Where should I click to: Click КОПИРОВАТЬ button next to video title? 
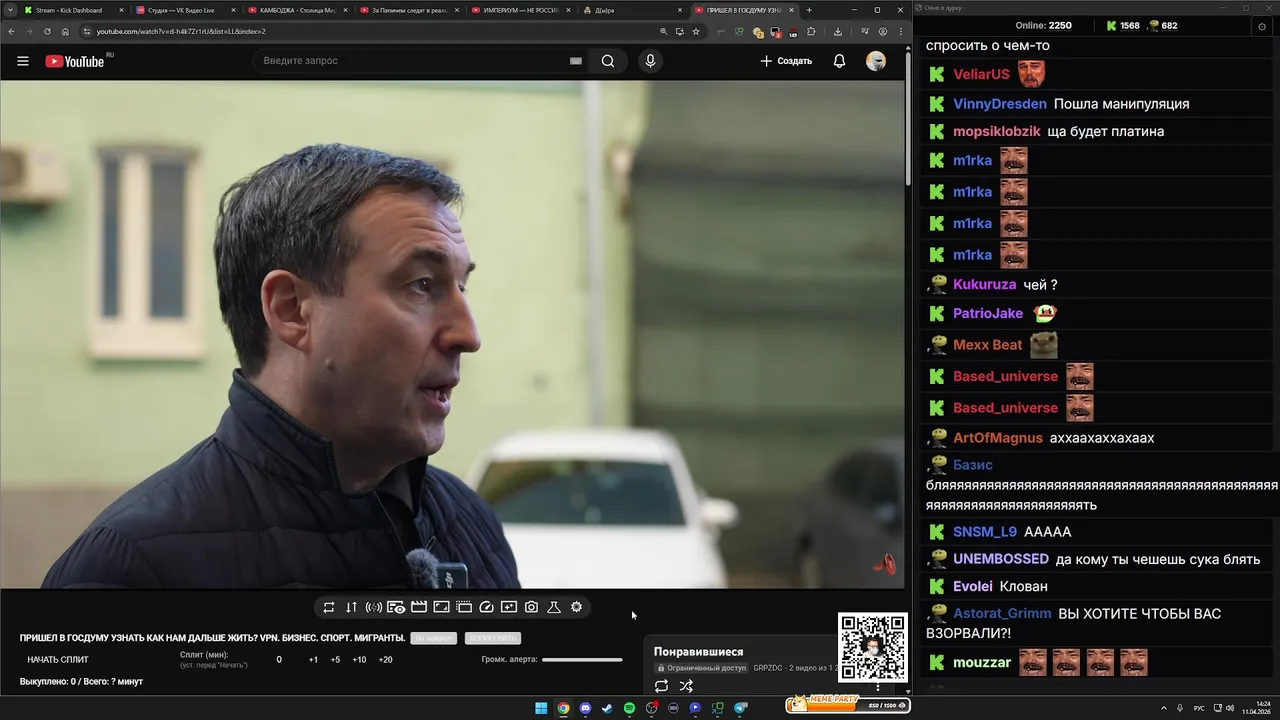493,638
